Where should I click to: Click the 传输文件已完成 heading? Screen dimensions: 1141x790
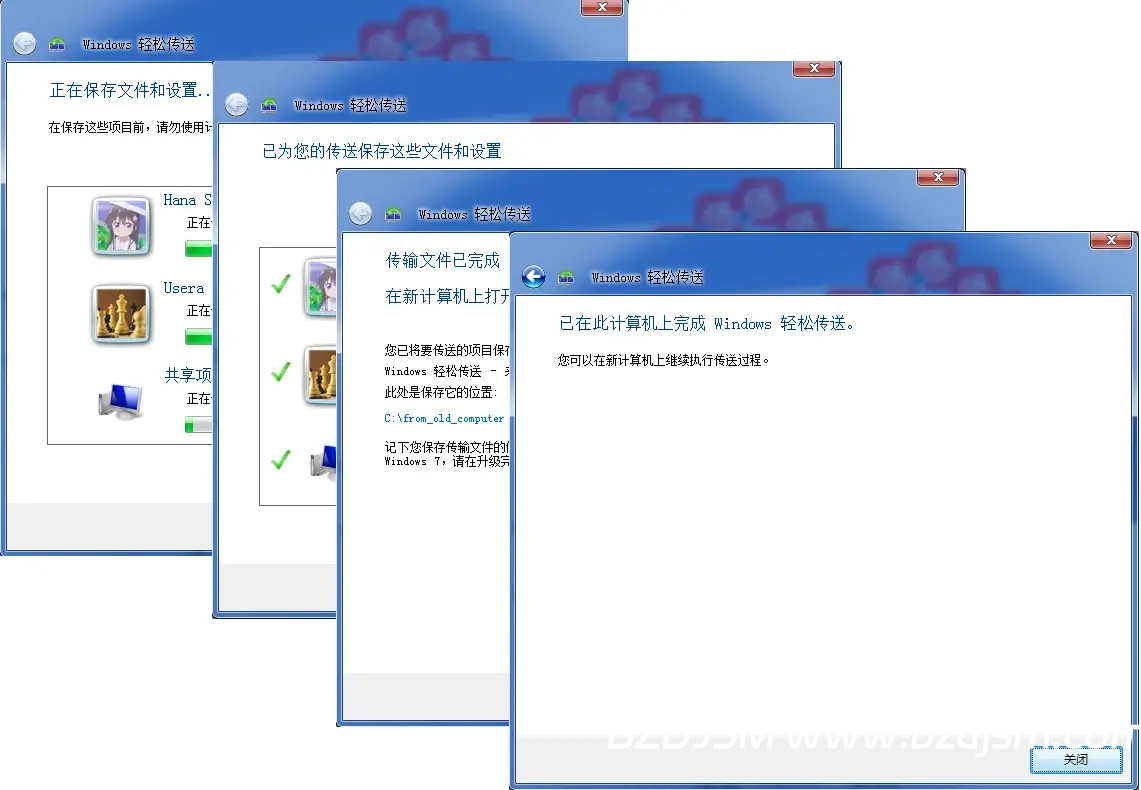pos(442,260)
